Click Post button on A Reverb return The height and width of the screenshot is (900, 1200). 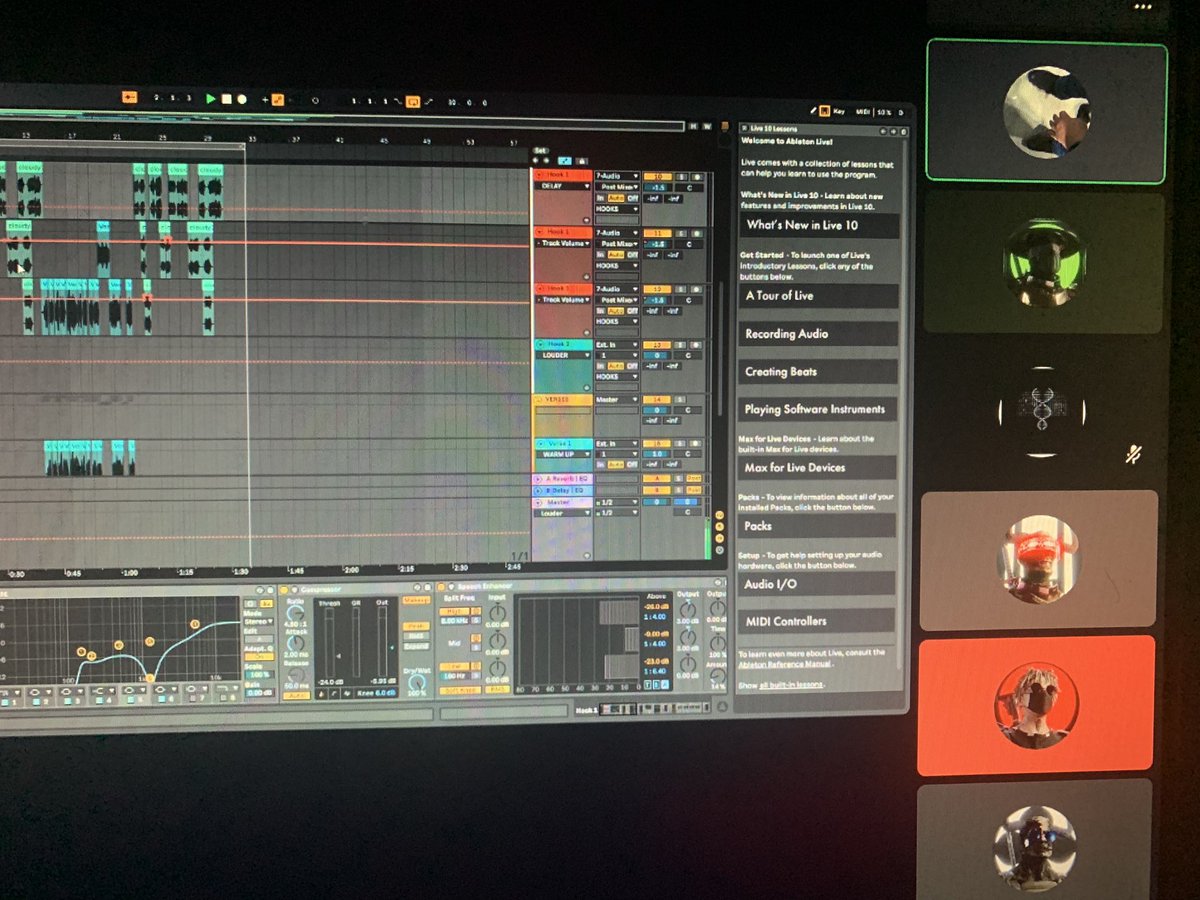[x=693, y=479]
